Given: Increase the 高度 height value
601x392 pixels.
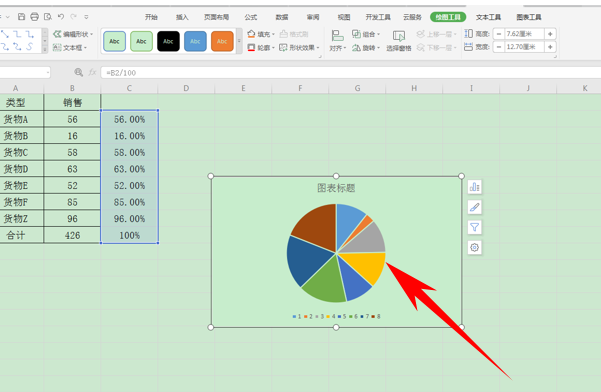Looking at the screenshot, I should pyautogui.click(x=550, y=34).
